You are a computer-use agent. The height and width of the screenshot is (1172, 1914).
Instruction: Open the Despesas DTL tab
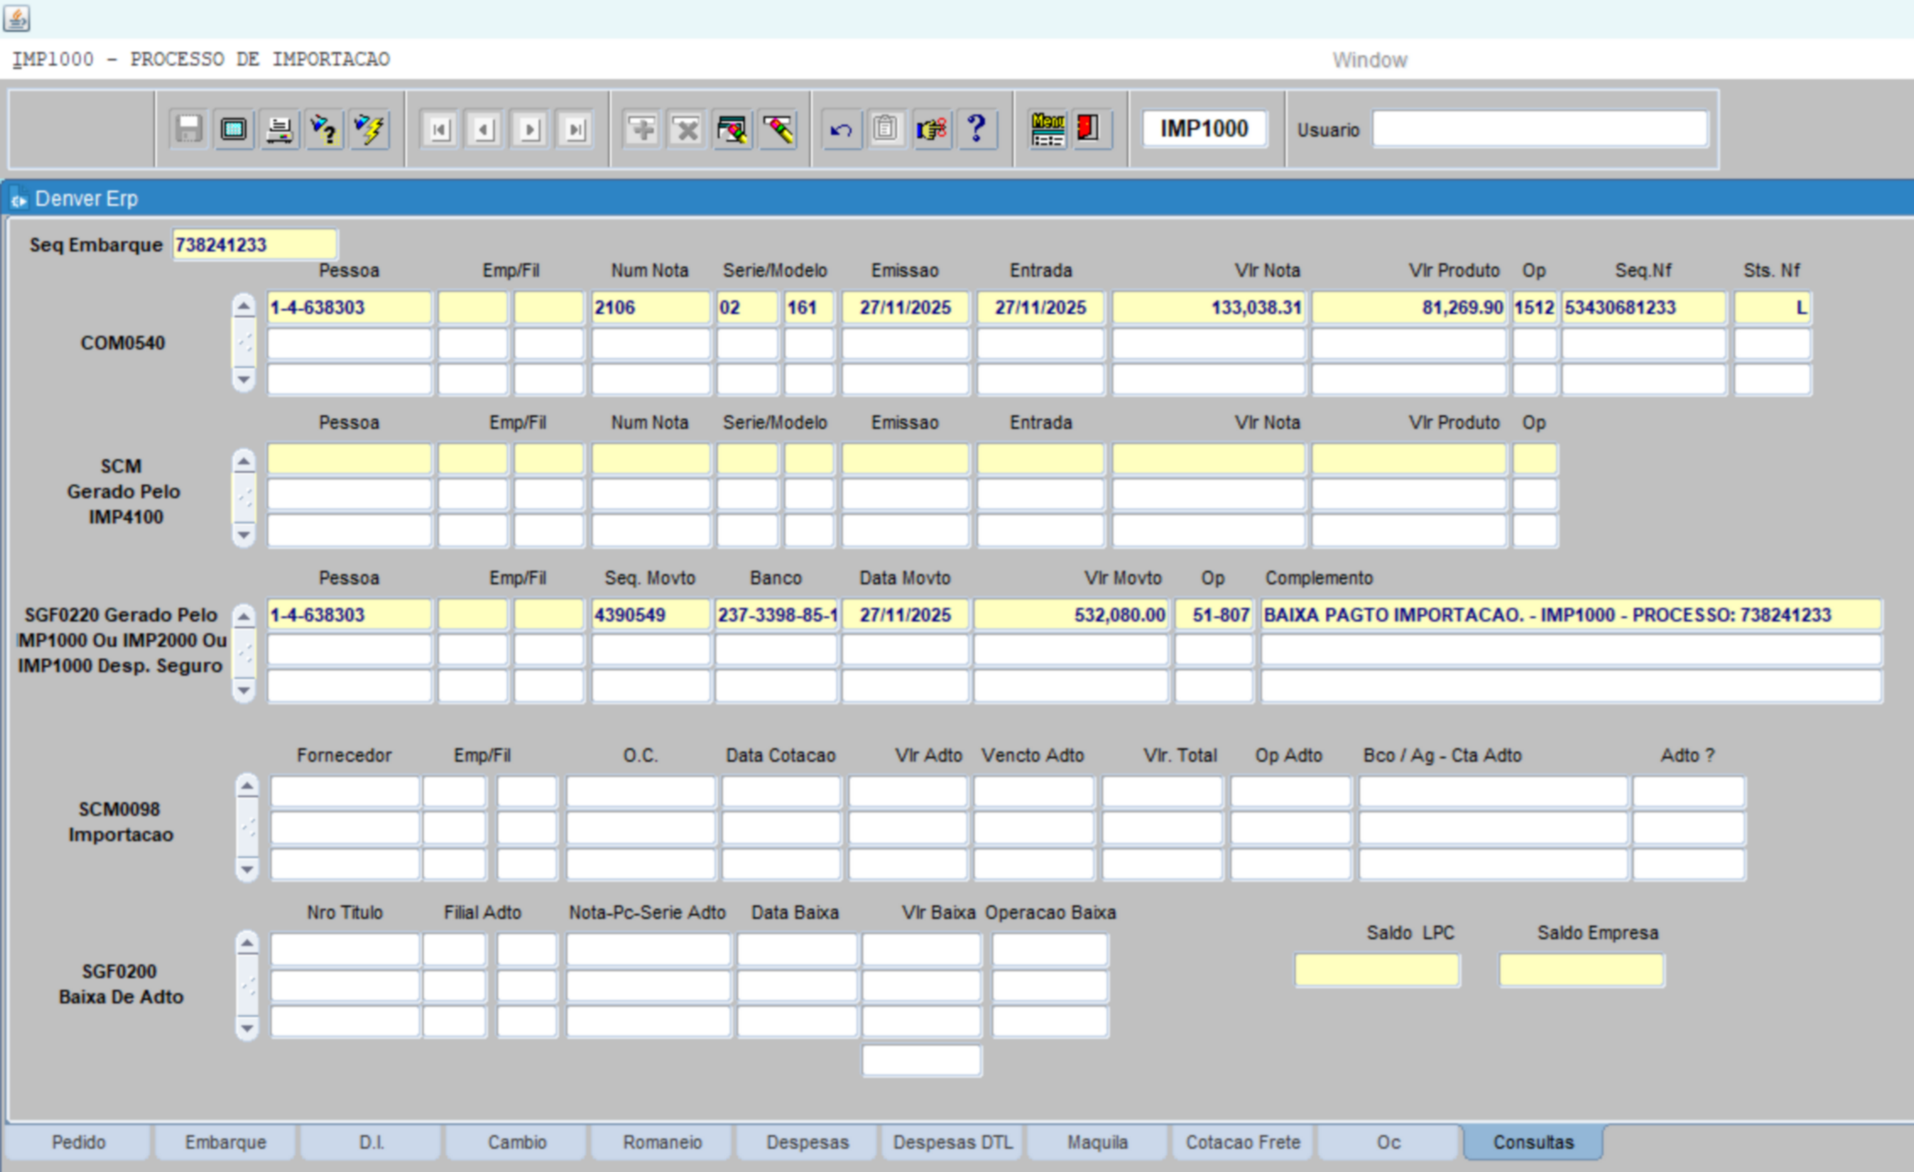(x=952, y=1142)
